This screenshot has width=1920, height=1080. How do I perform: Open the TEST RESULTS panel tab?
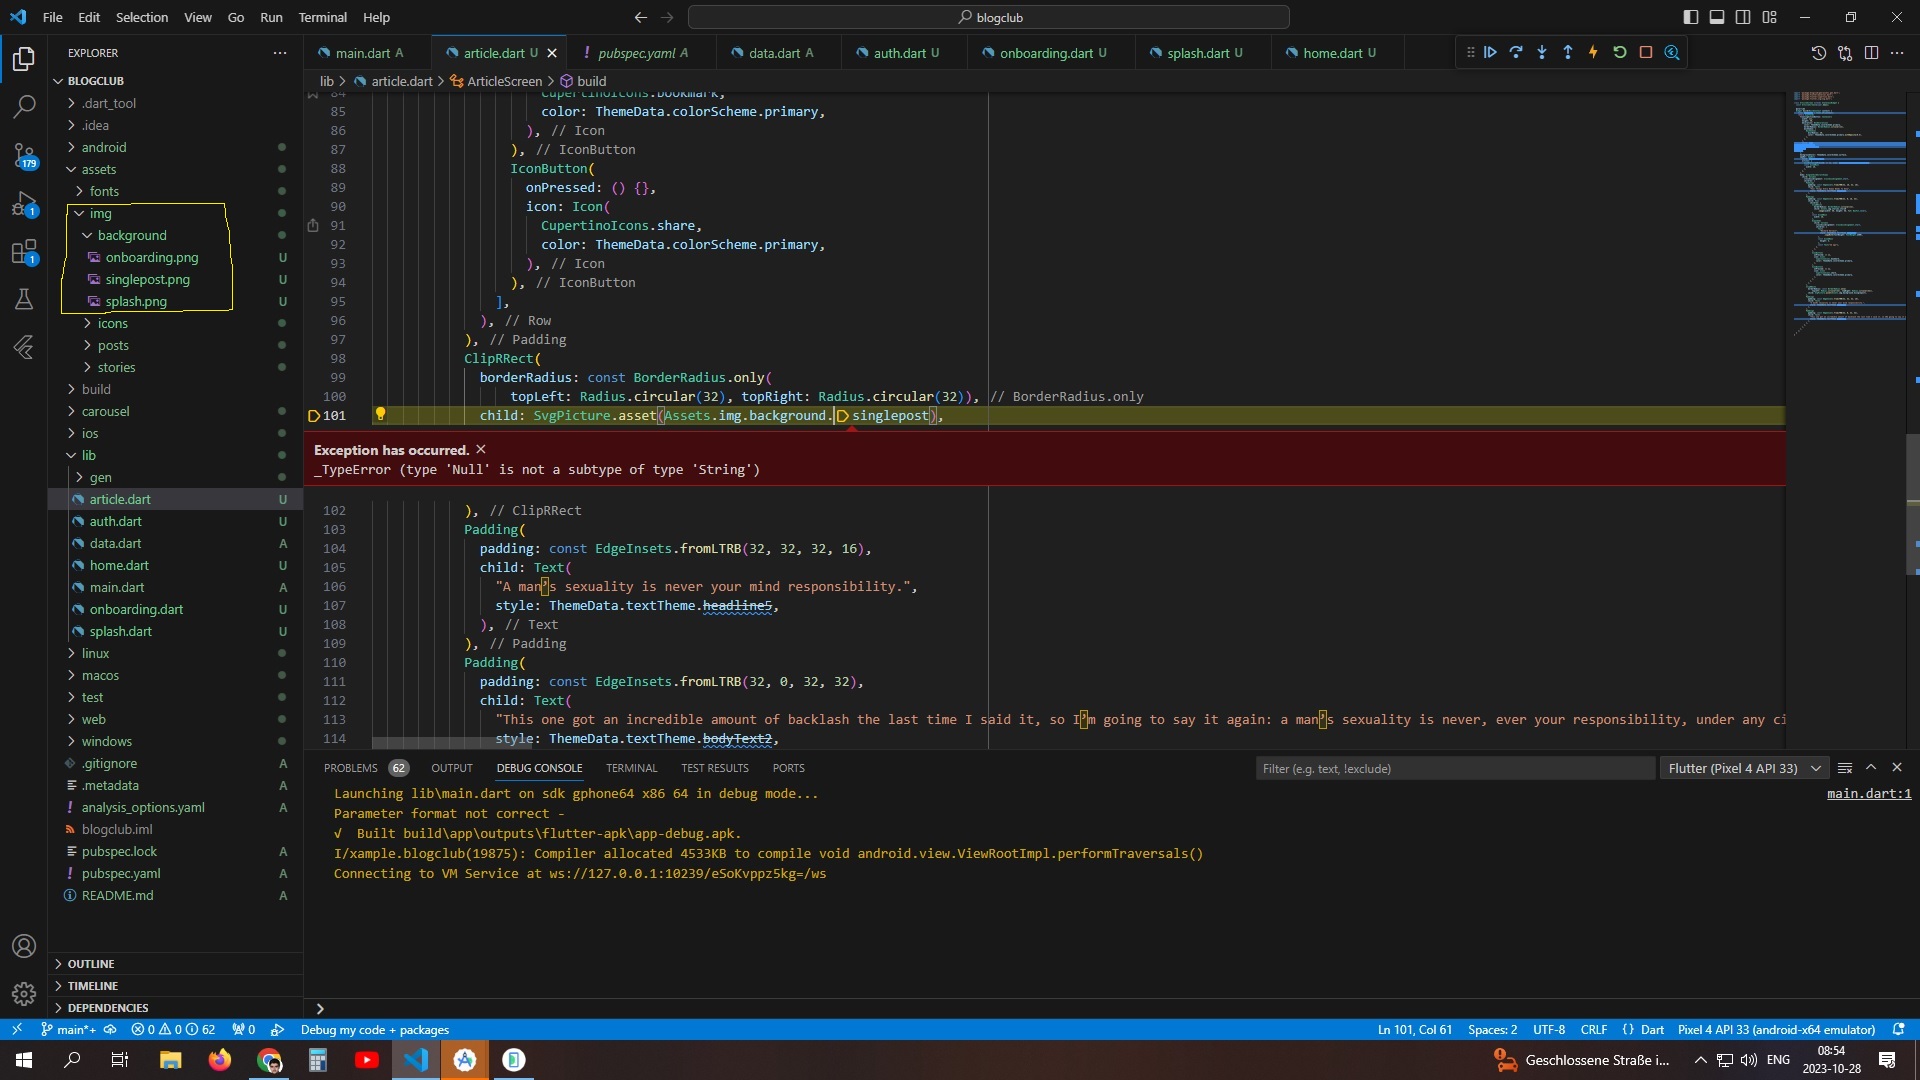pos(715,768)
